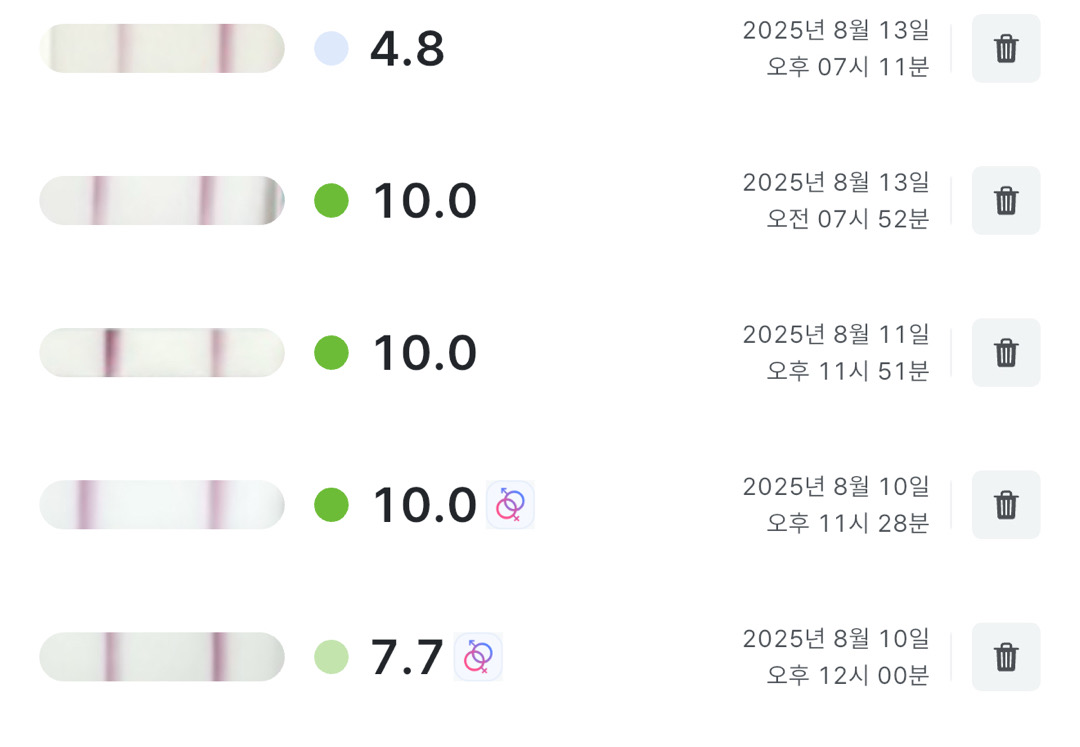Delete the 7.7 reading entry
1080x747 pixels.
coord(1006,657)
